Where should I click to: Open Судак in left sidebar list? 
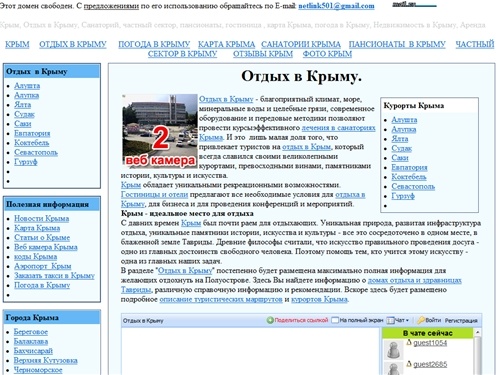point(24,114)
